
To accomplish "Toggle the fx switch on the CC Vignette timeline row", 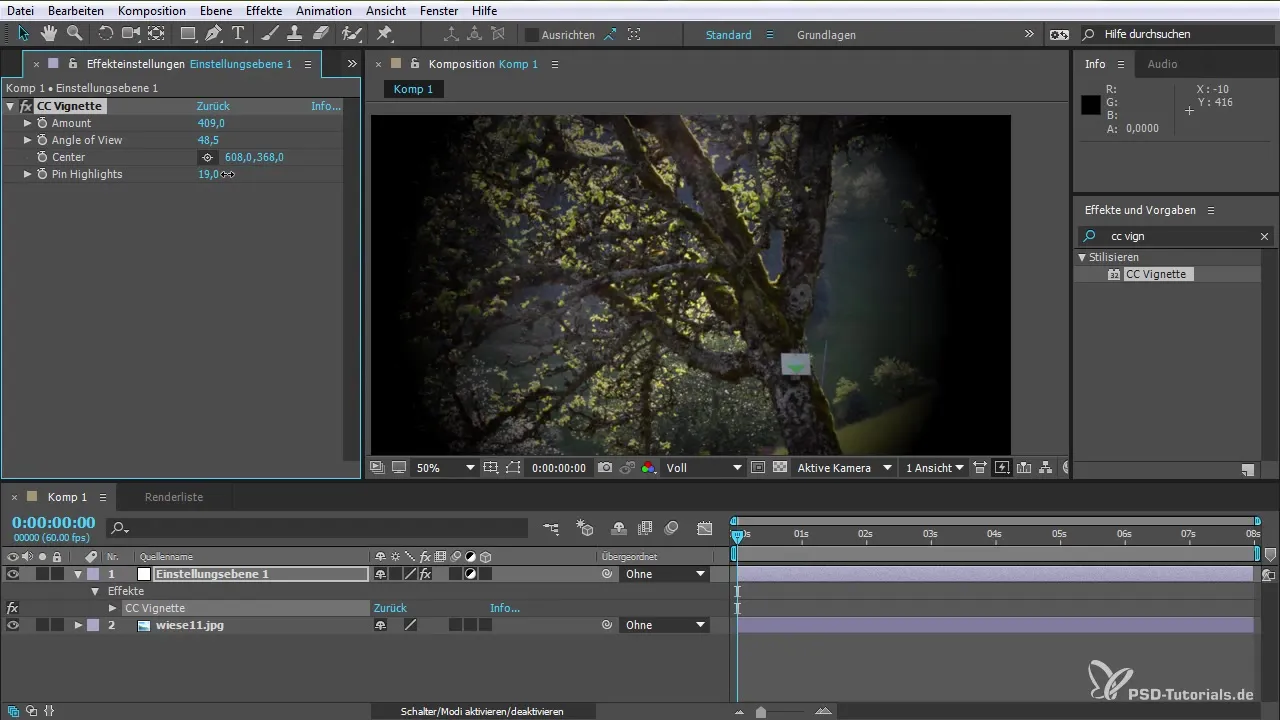I will click(x=13, y=608).
